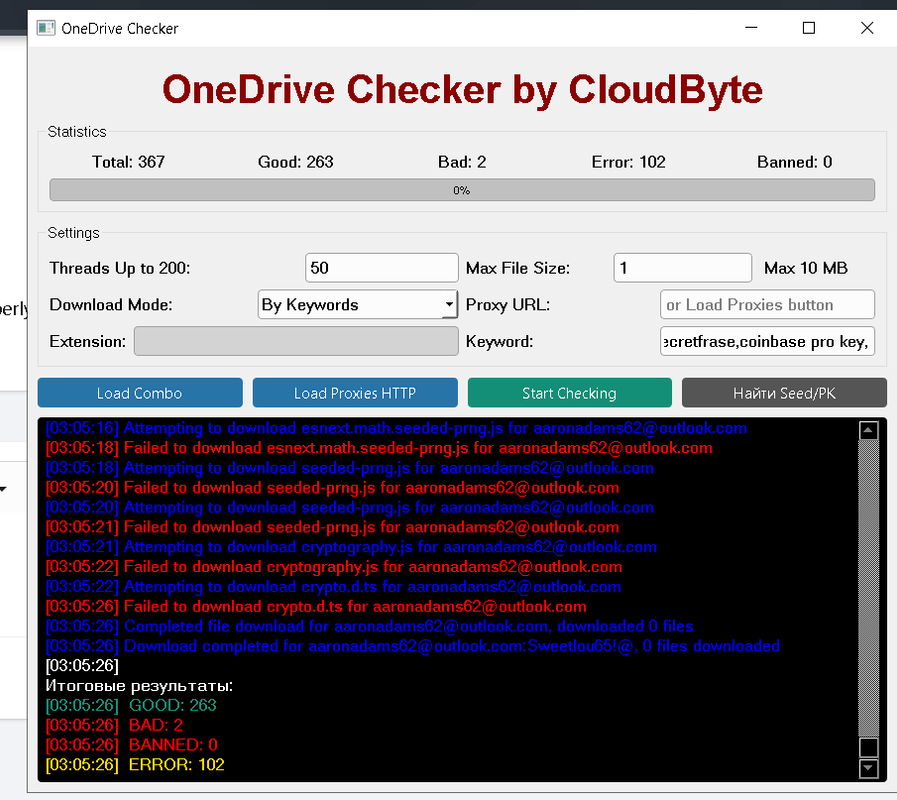Click the 0% progress bar

(462, 190)
